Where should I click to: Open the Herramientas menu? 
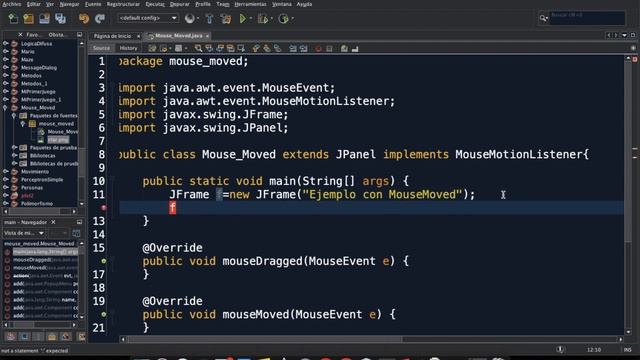click(250, 4)
